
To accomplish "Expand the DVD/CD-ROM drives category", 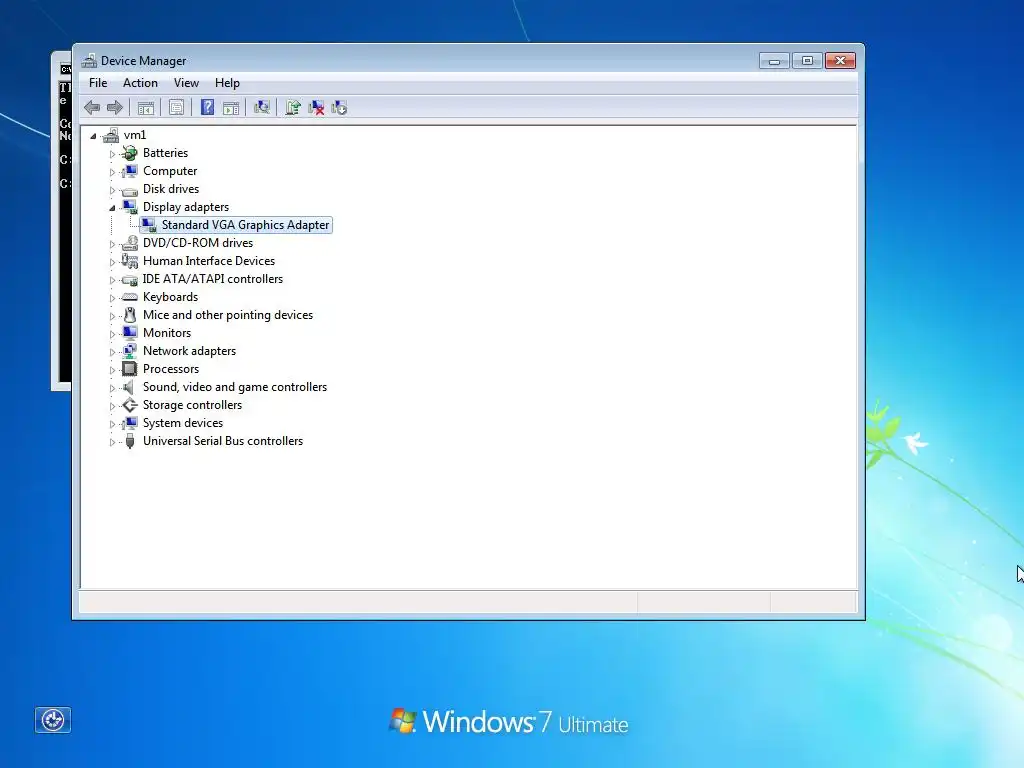I will tap(112, 244).
